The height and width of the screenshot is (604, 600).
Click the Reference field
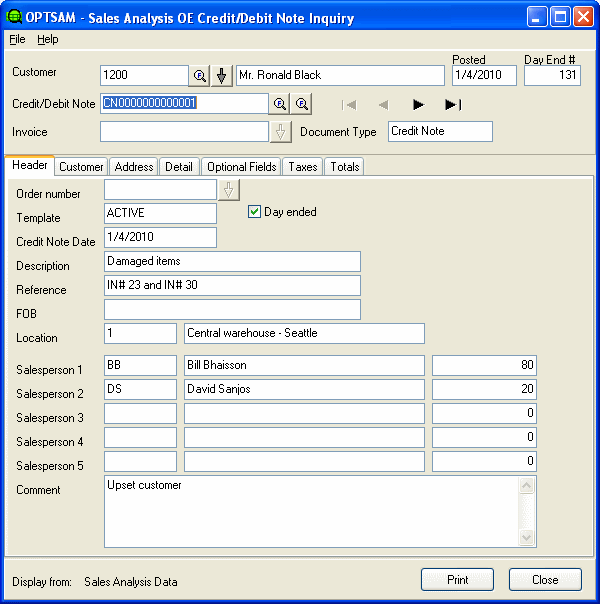point(232,285)
